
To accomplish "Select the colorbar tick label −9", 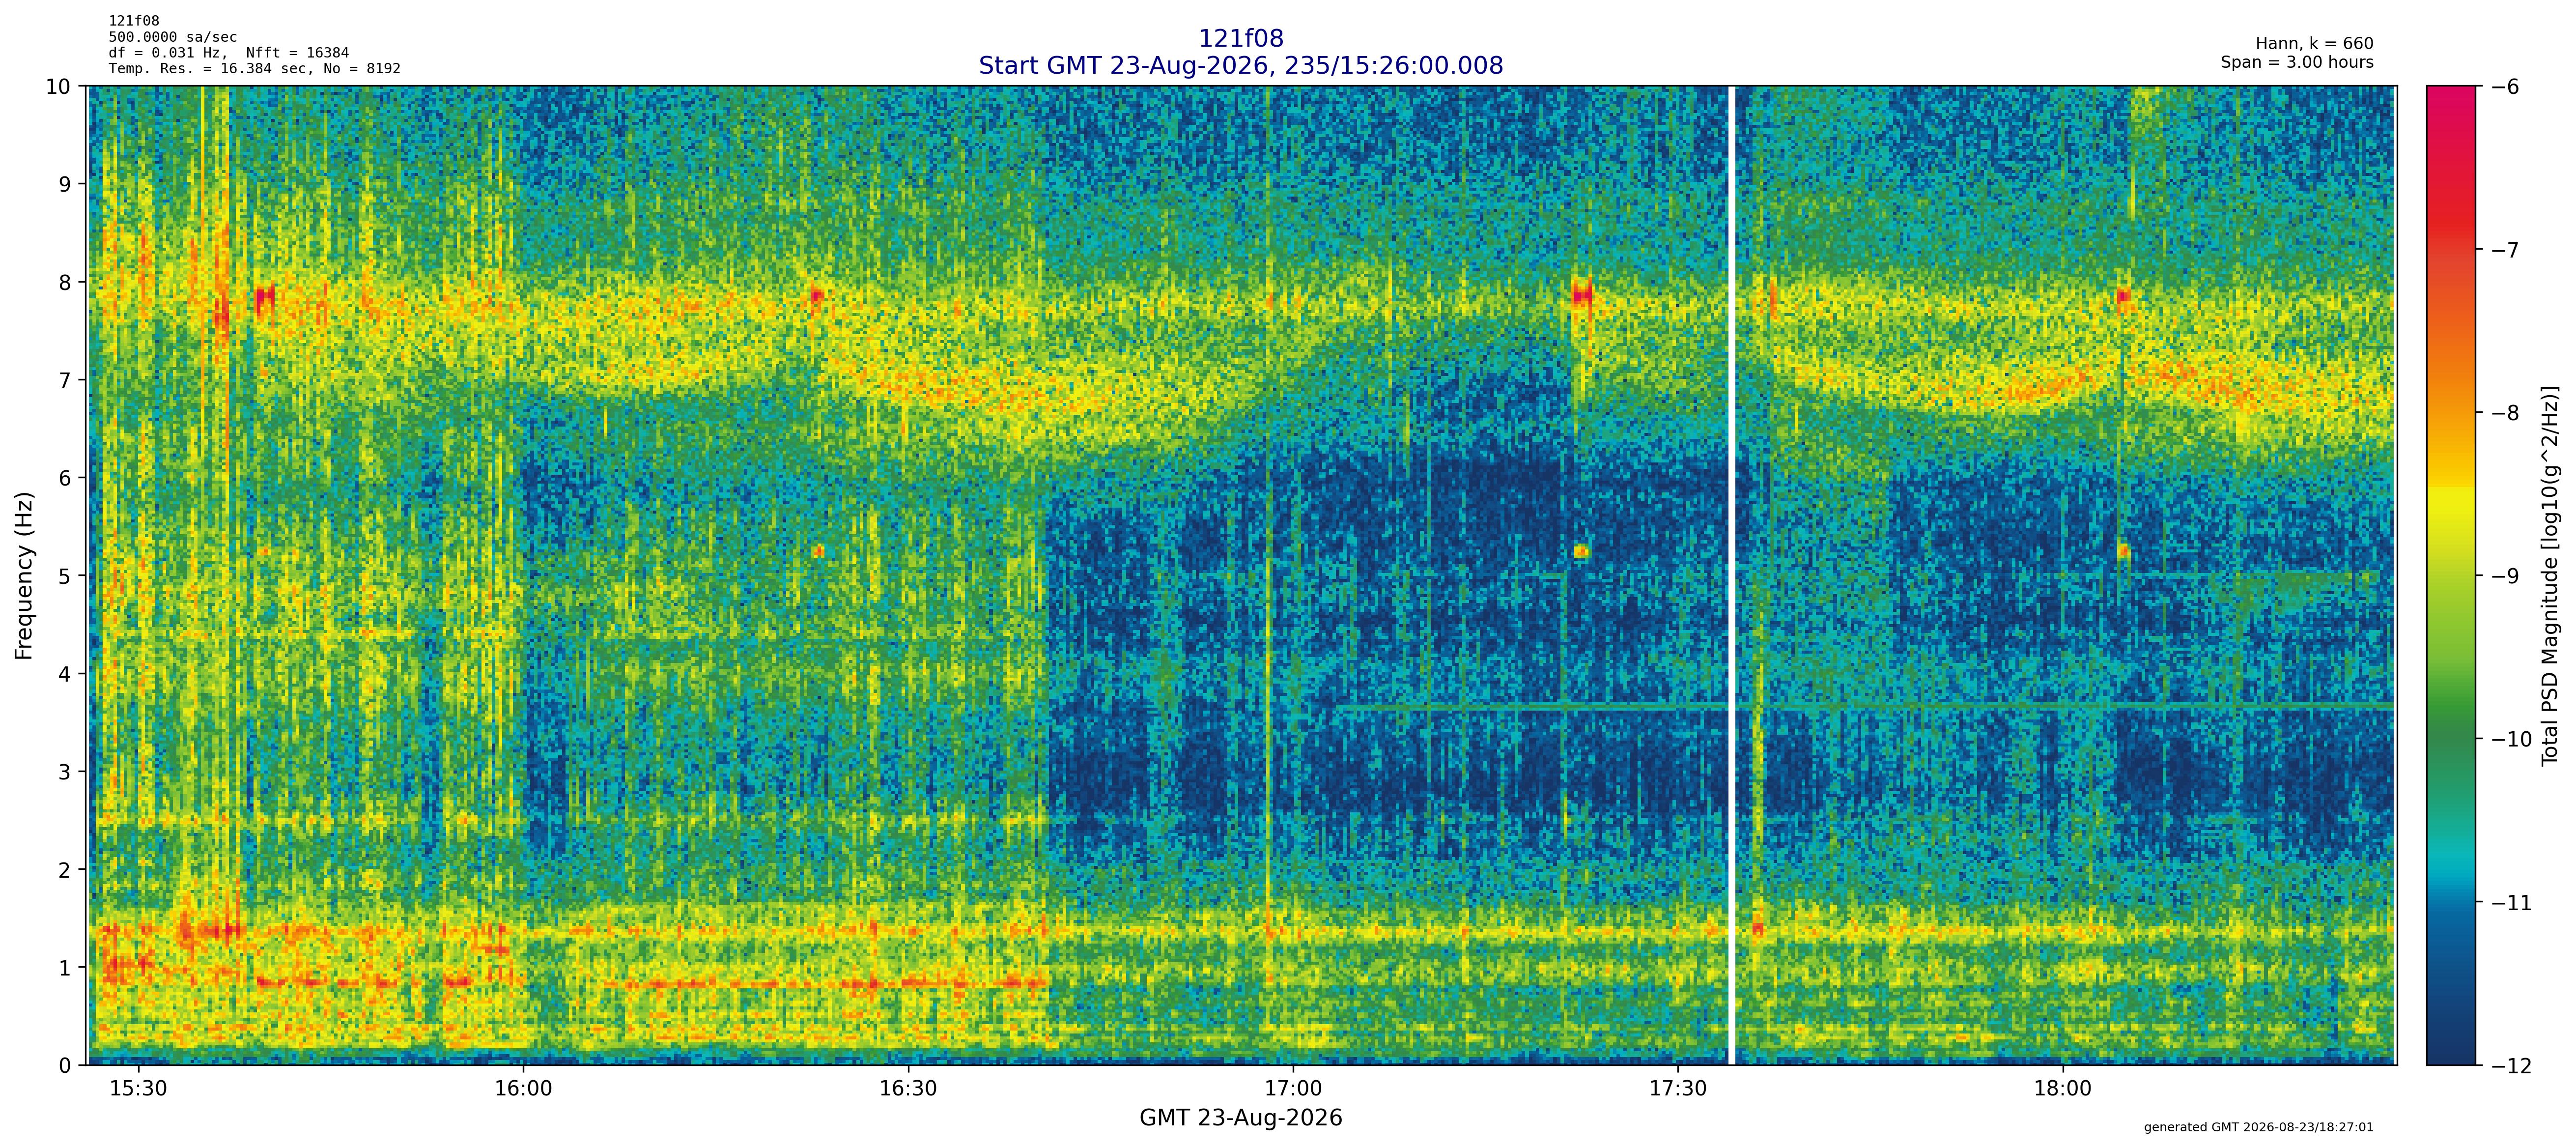I will click(2505, 576).
